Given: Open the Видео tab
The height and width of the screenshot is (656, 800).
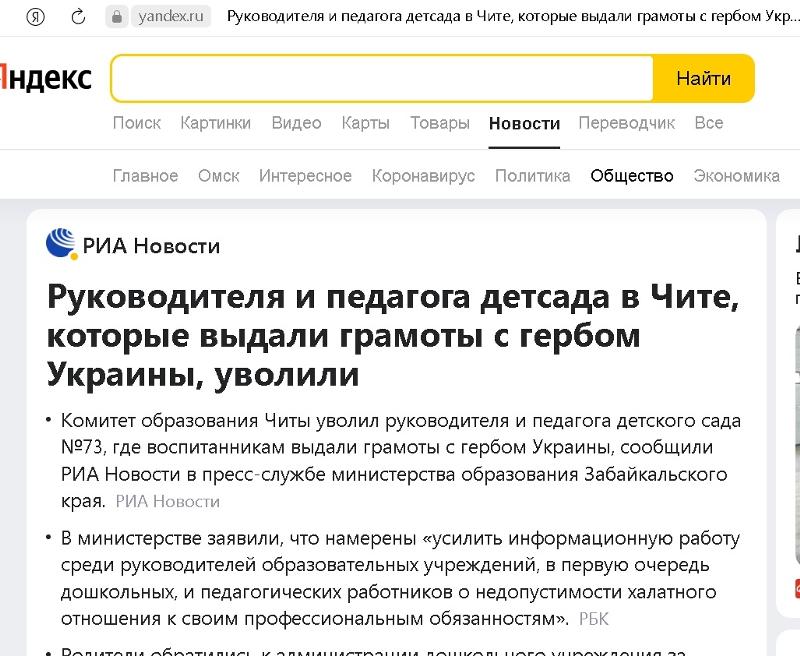Looking at the screenshot, I should pos(296,123).
